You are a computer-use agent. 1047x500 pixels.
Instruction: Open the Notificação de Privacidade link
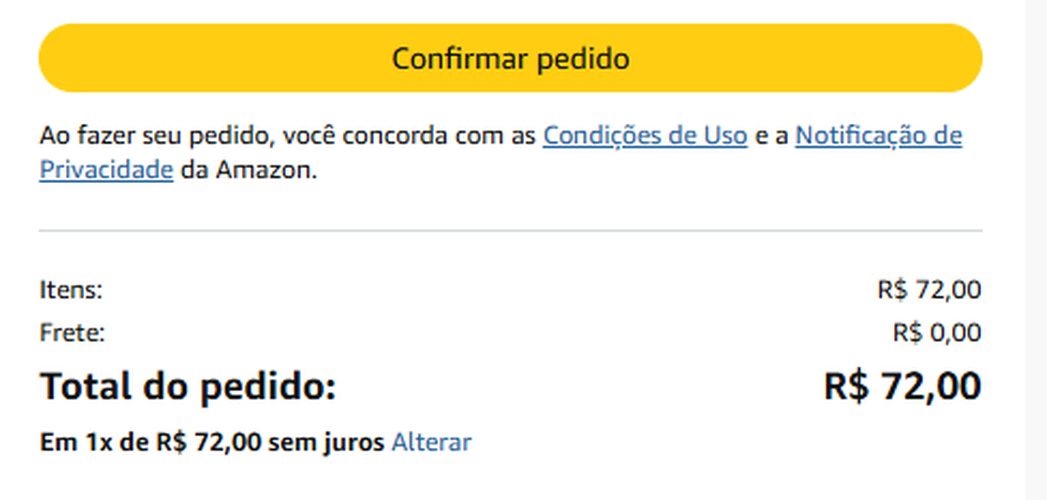(x=878, y=135)
